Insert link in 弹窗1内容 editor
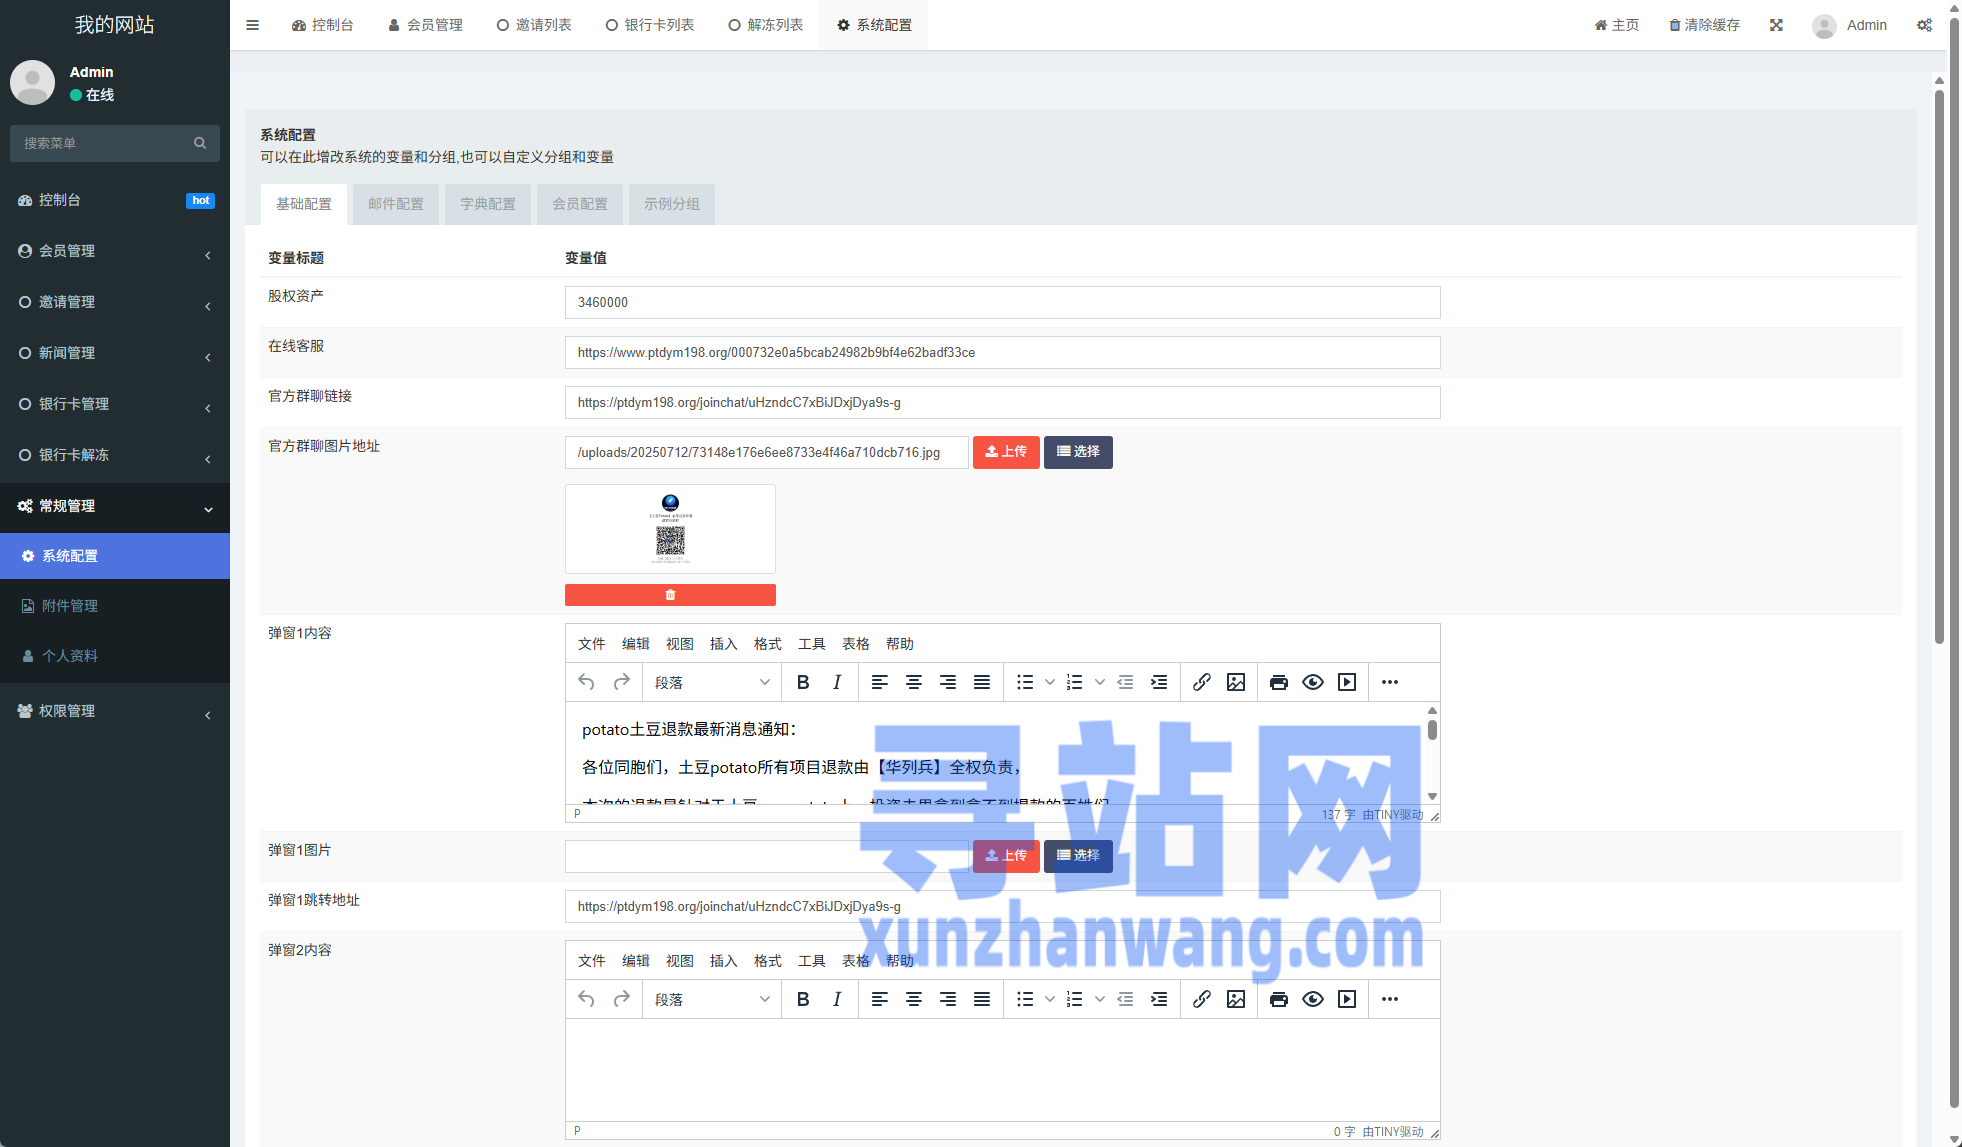 (1202, 682)
